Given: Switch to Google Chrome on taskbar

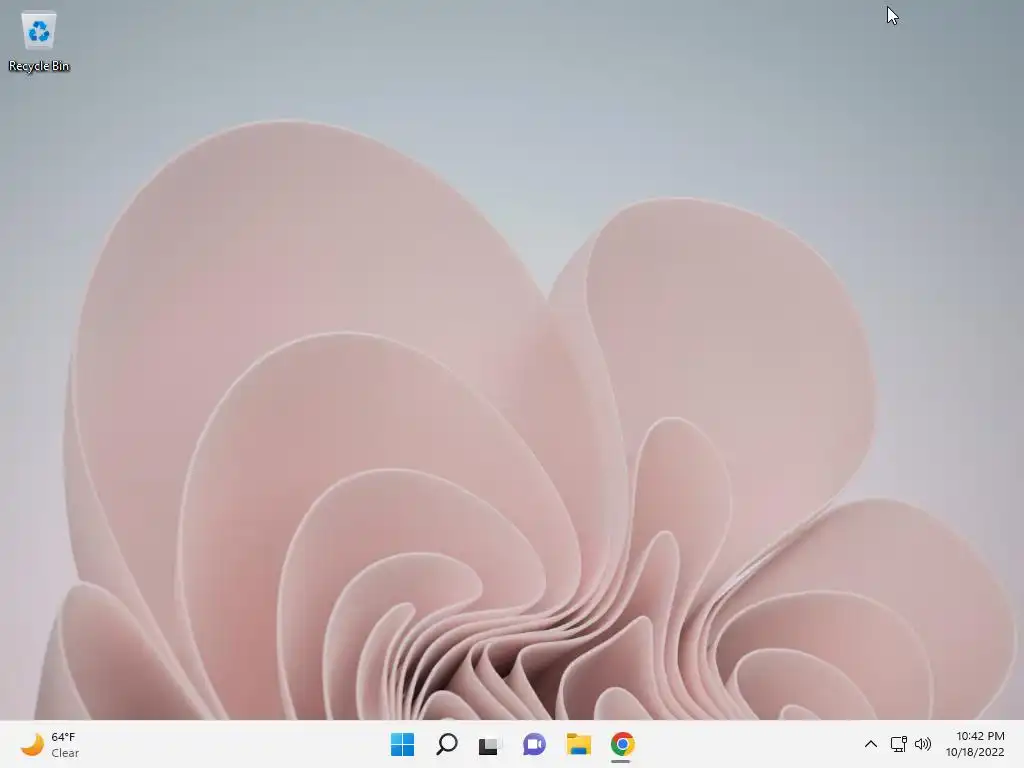Looking at the screenshot, I should pos(622,744).
